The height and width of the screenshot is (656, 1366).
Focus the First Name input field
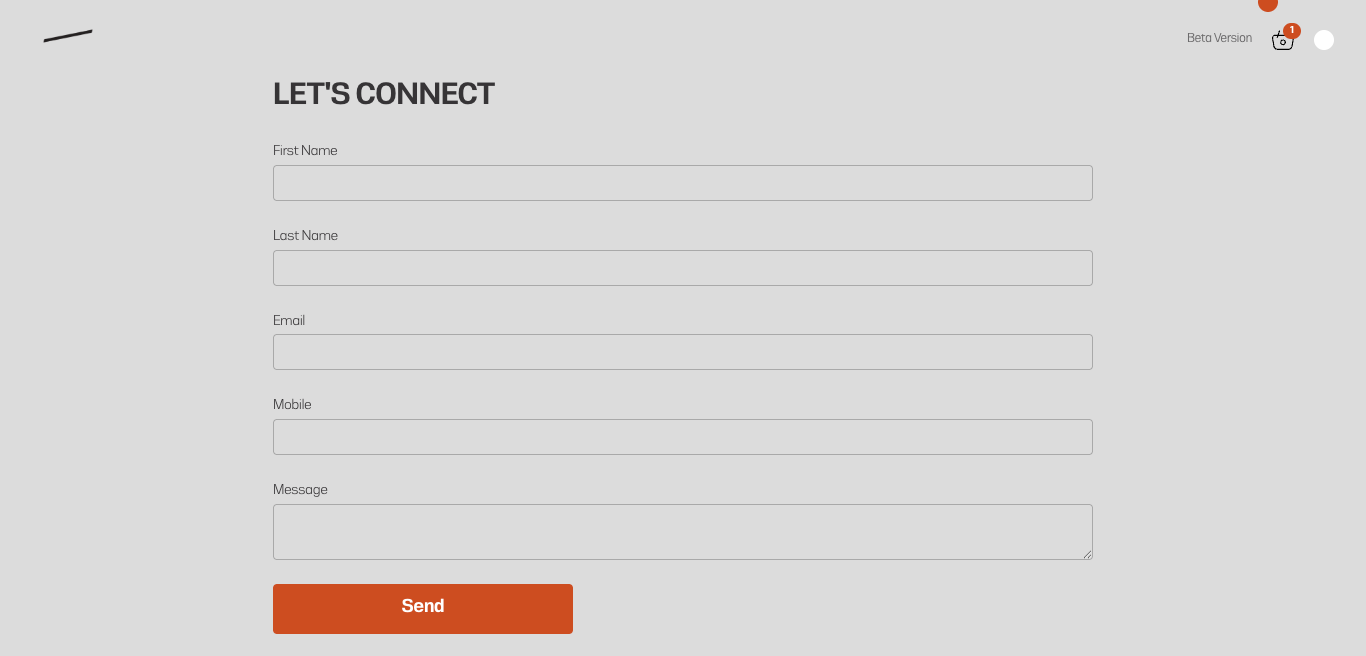pos(683,183)
